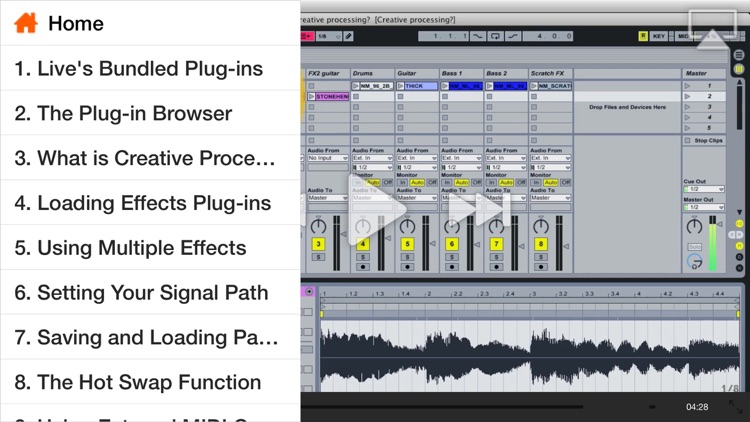
Task: Toggle the KEY map mode button
Action: 659,36
